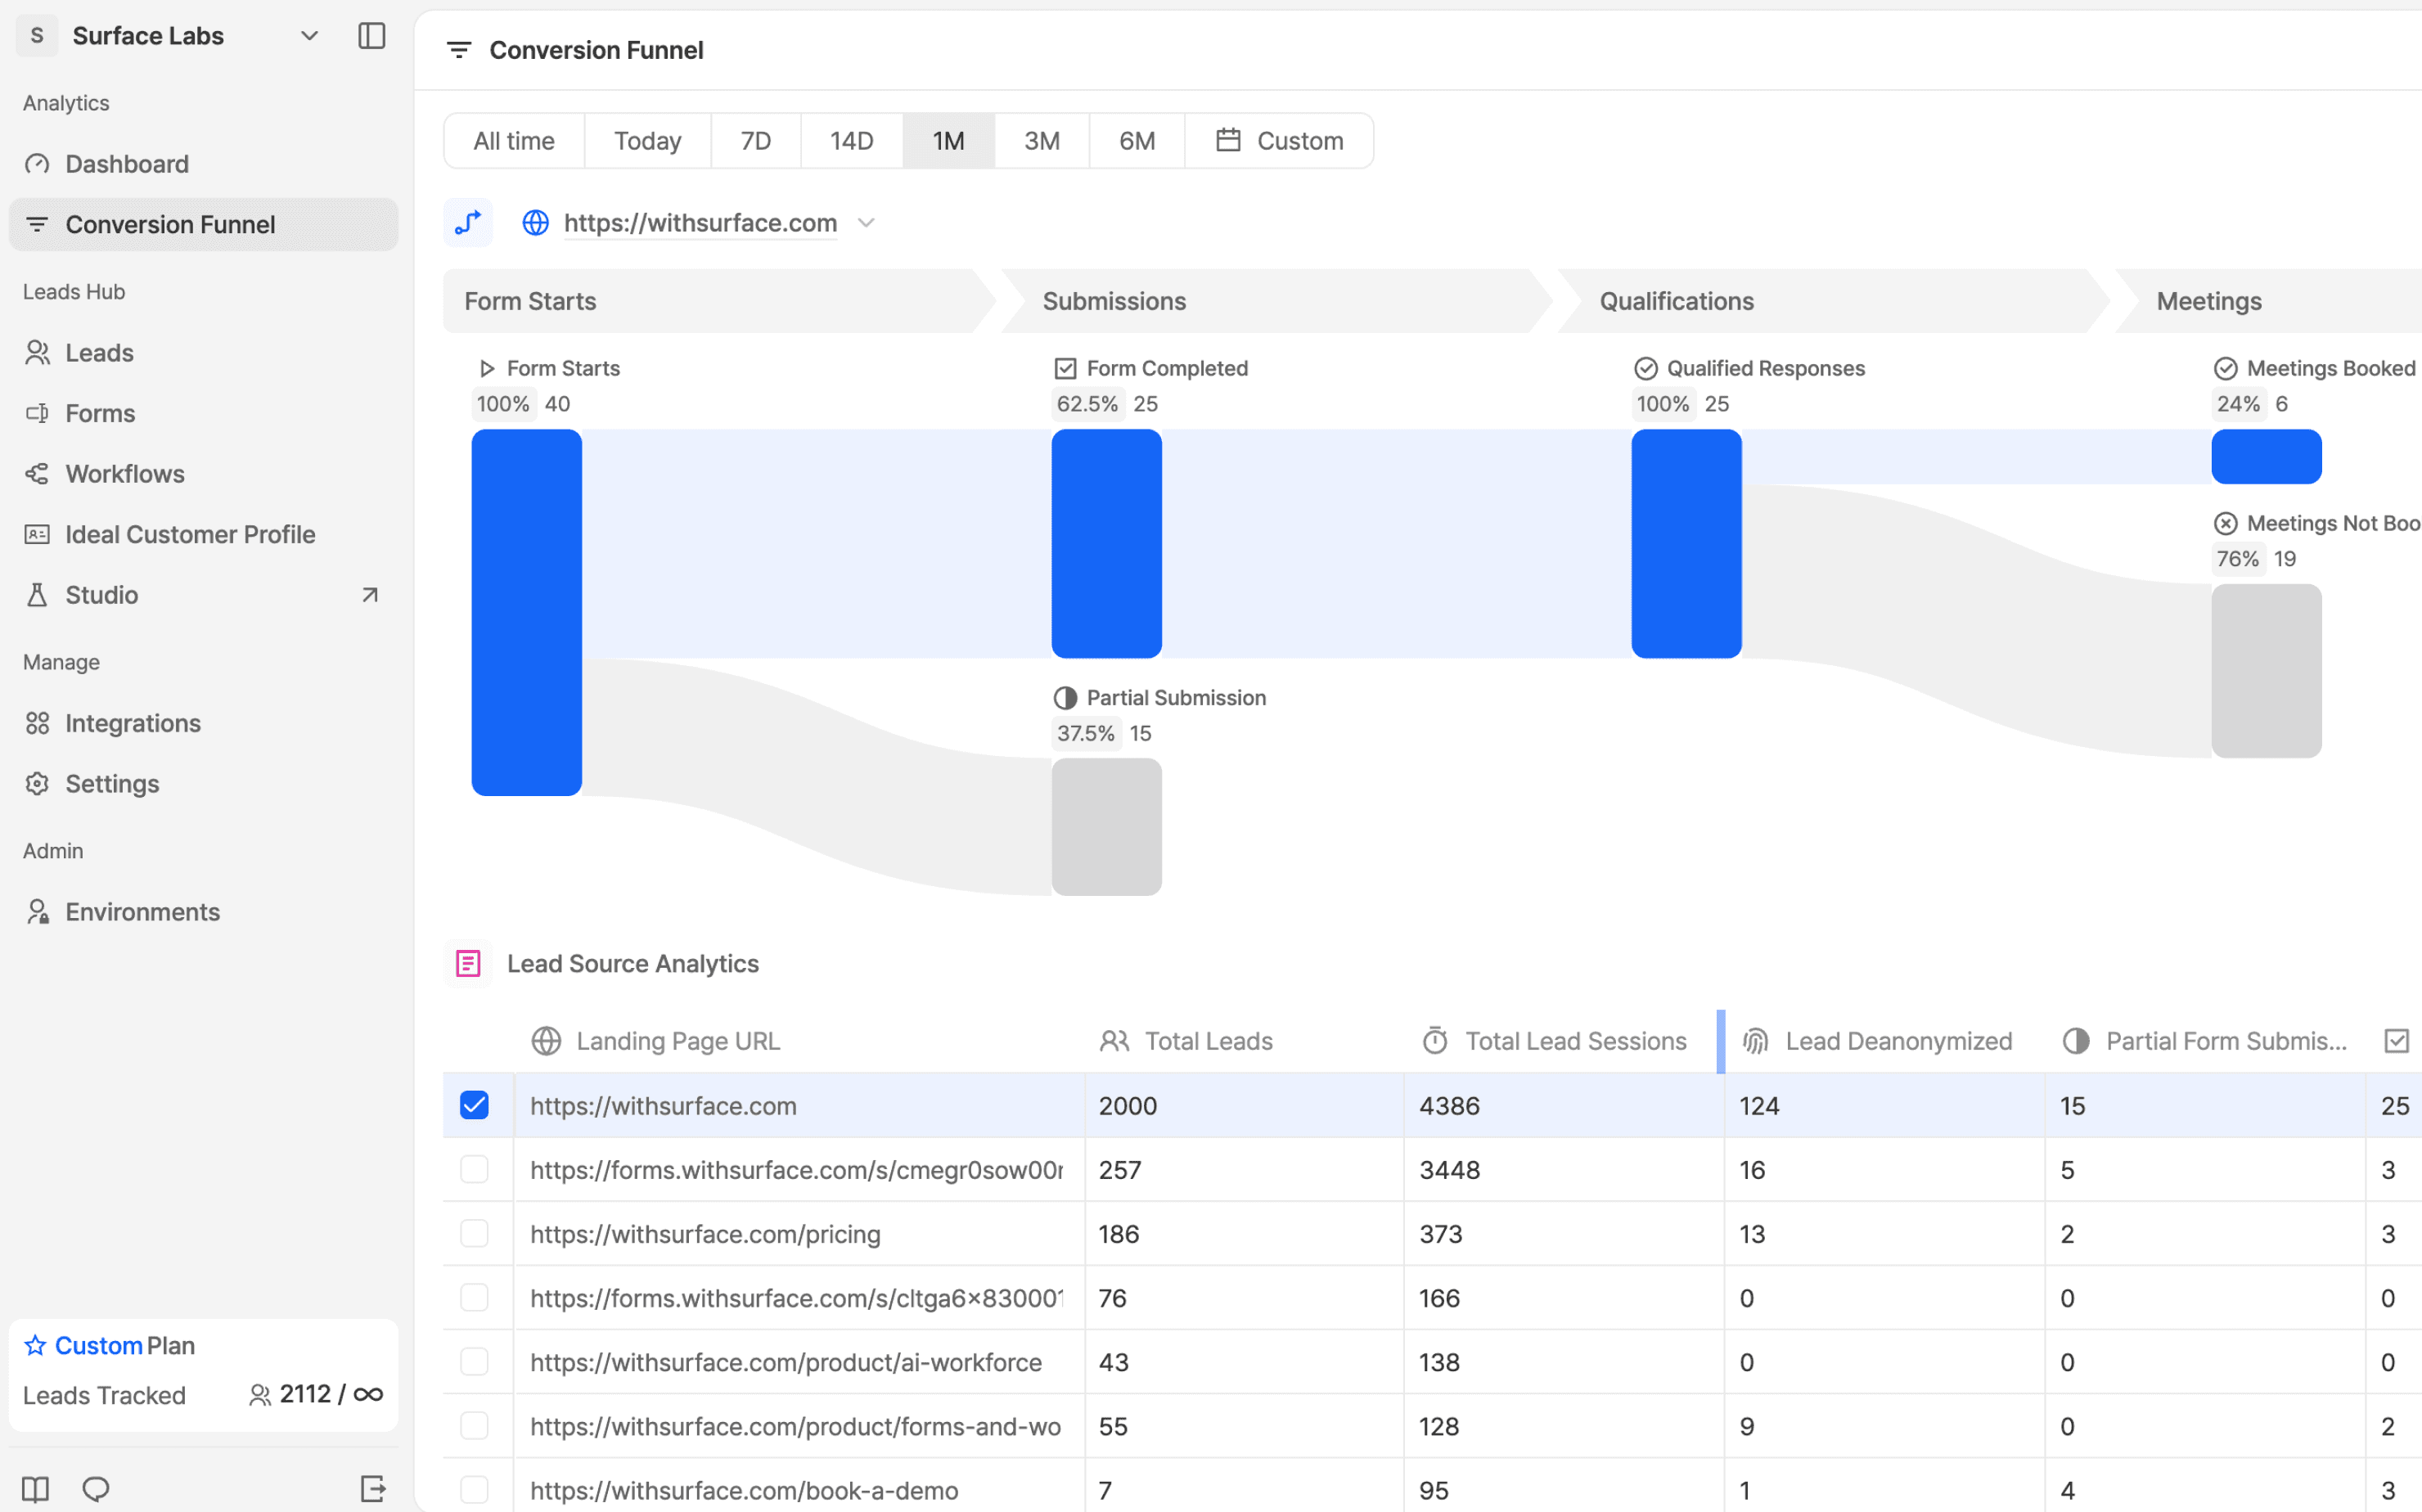Open the documentation book icon
This screenshot has height=1512, width=2422.
pos(36,1489)
